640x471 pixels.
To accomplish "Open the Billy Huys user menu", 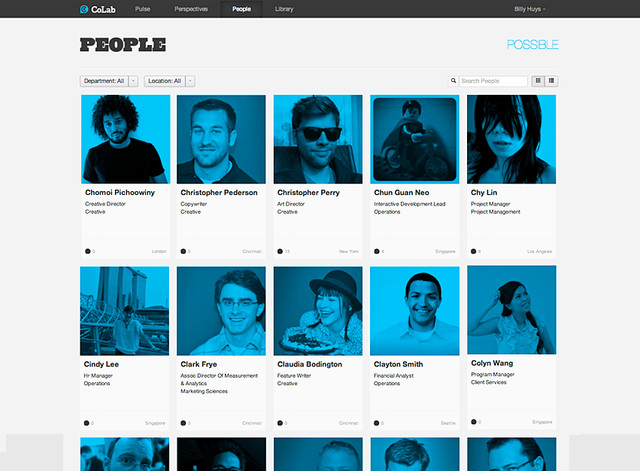I will [529, 9].
